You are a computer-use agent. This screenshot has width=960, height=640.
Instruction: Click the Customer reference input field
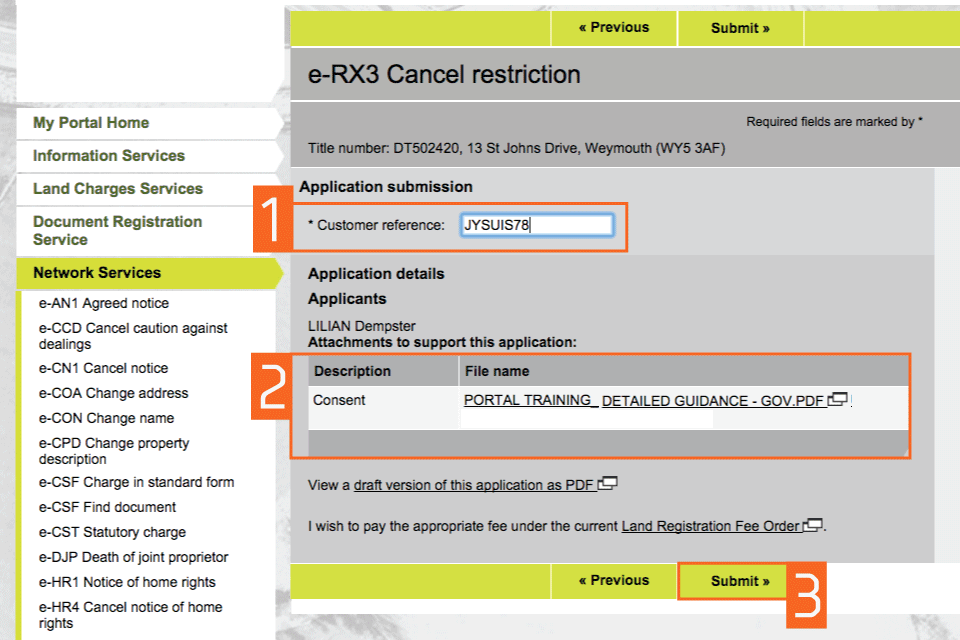point(537,225)
